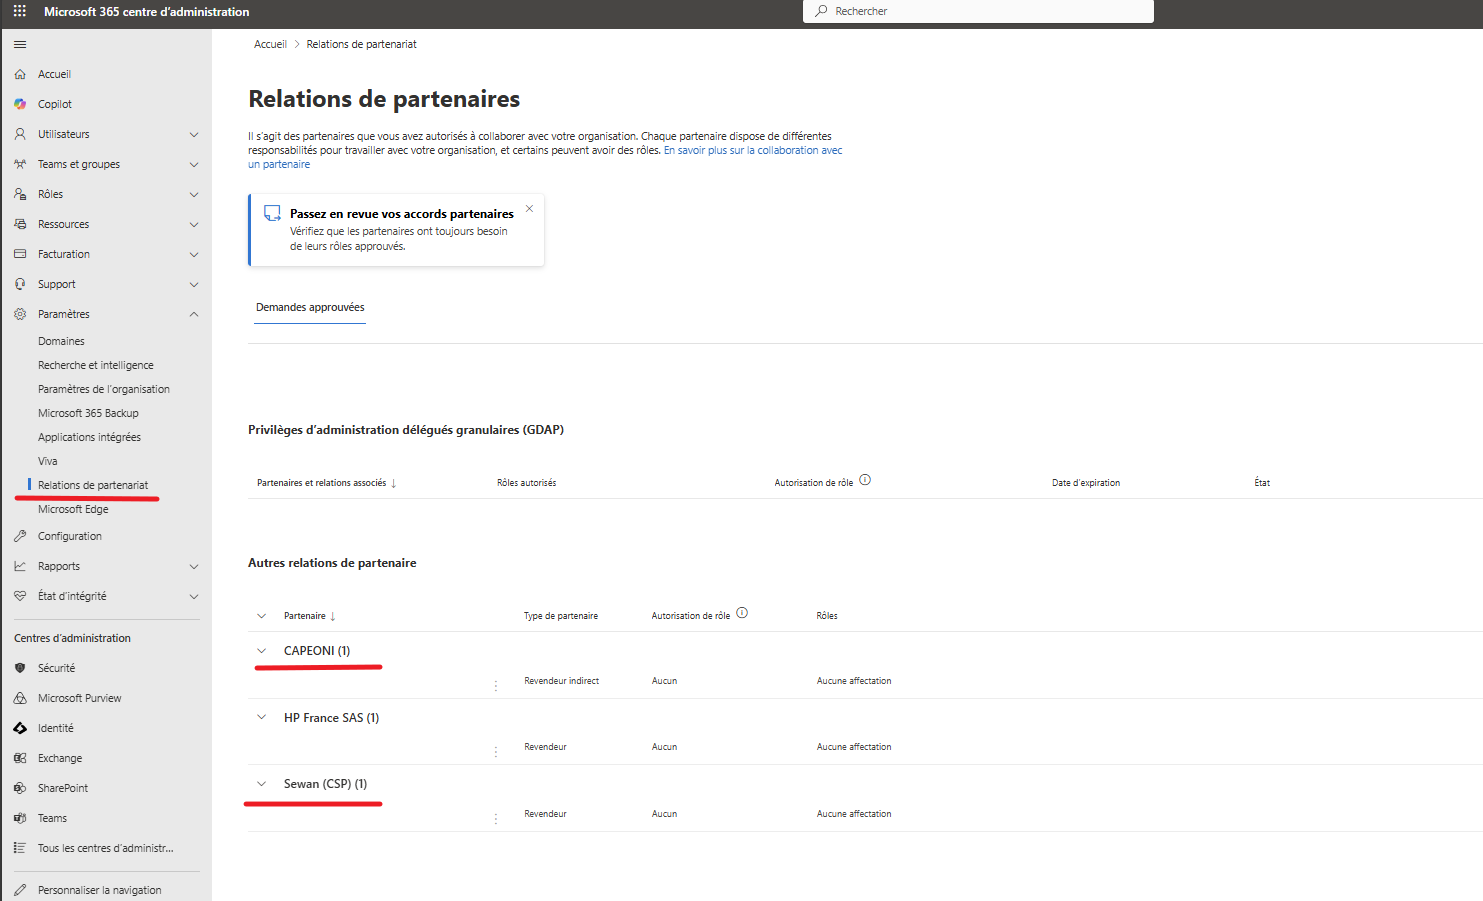1483x901 pixels.
Task: Collapse the Paramètres section chevron
Action: (x=194, y=314)
